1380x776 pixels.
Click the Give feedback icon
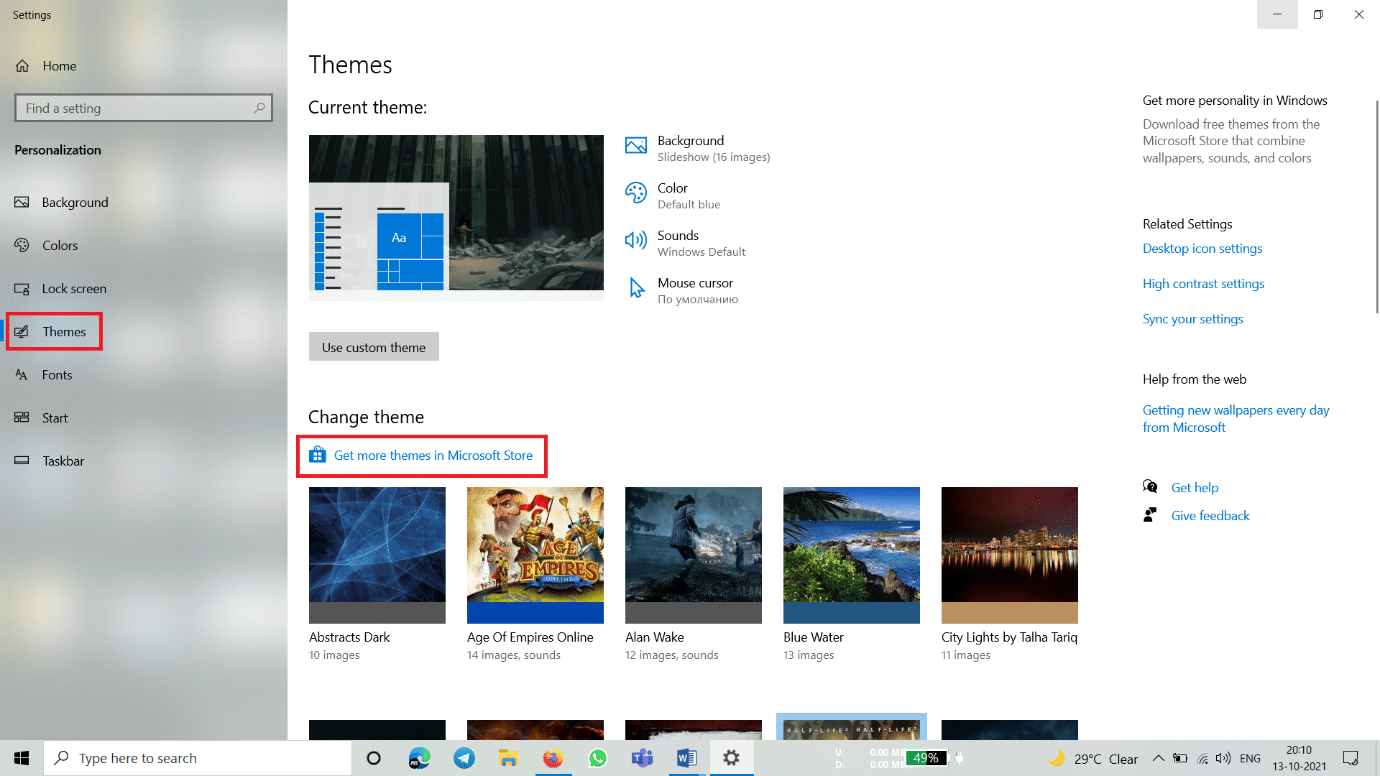click(x=1151, y=515)
